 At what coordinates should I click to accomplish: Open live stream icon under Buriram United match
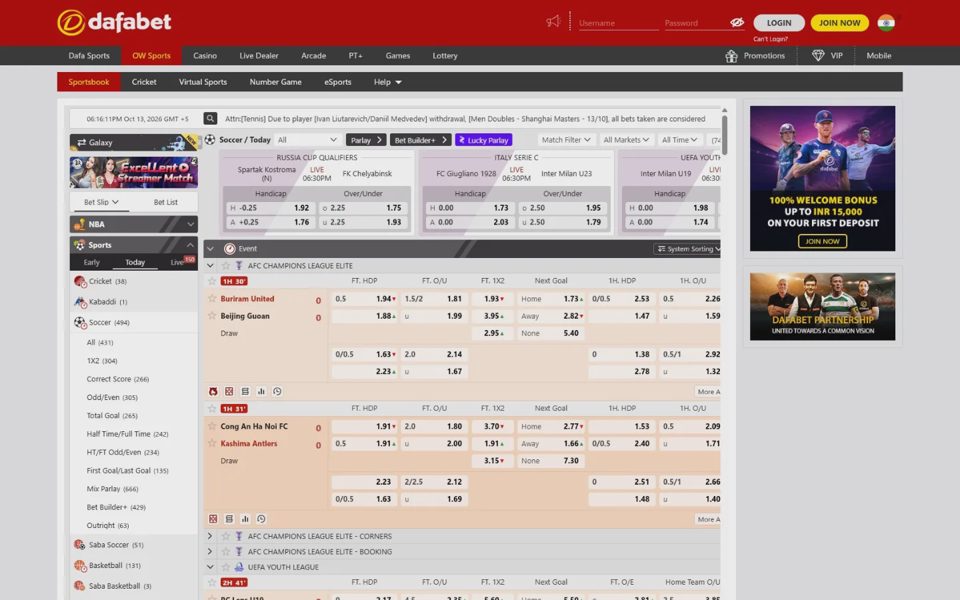click(x=213, y=391)
